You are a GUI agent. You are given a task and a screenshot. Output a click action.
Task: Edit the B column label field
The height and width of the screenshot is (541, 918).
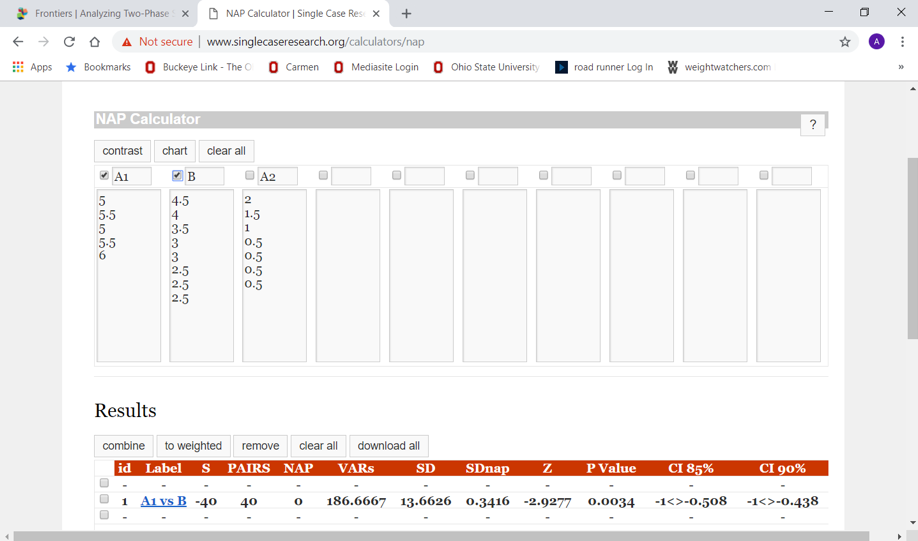point(204,176)
